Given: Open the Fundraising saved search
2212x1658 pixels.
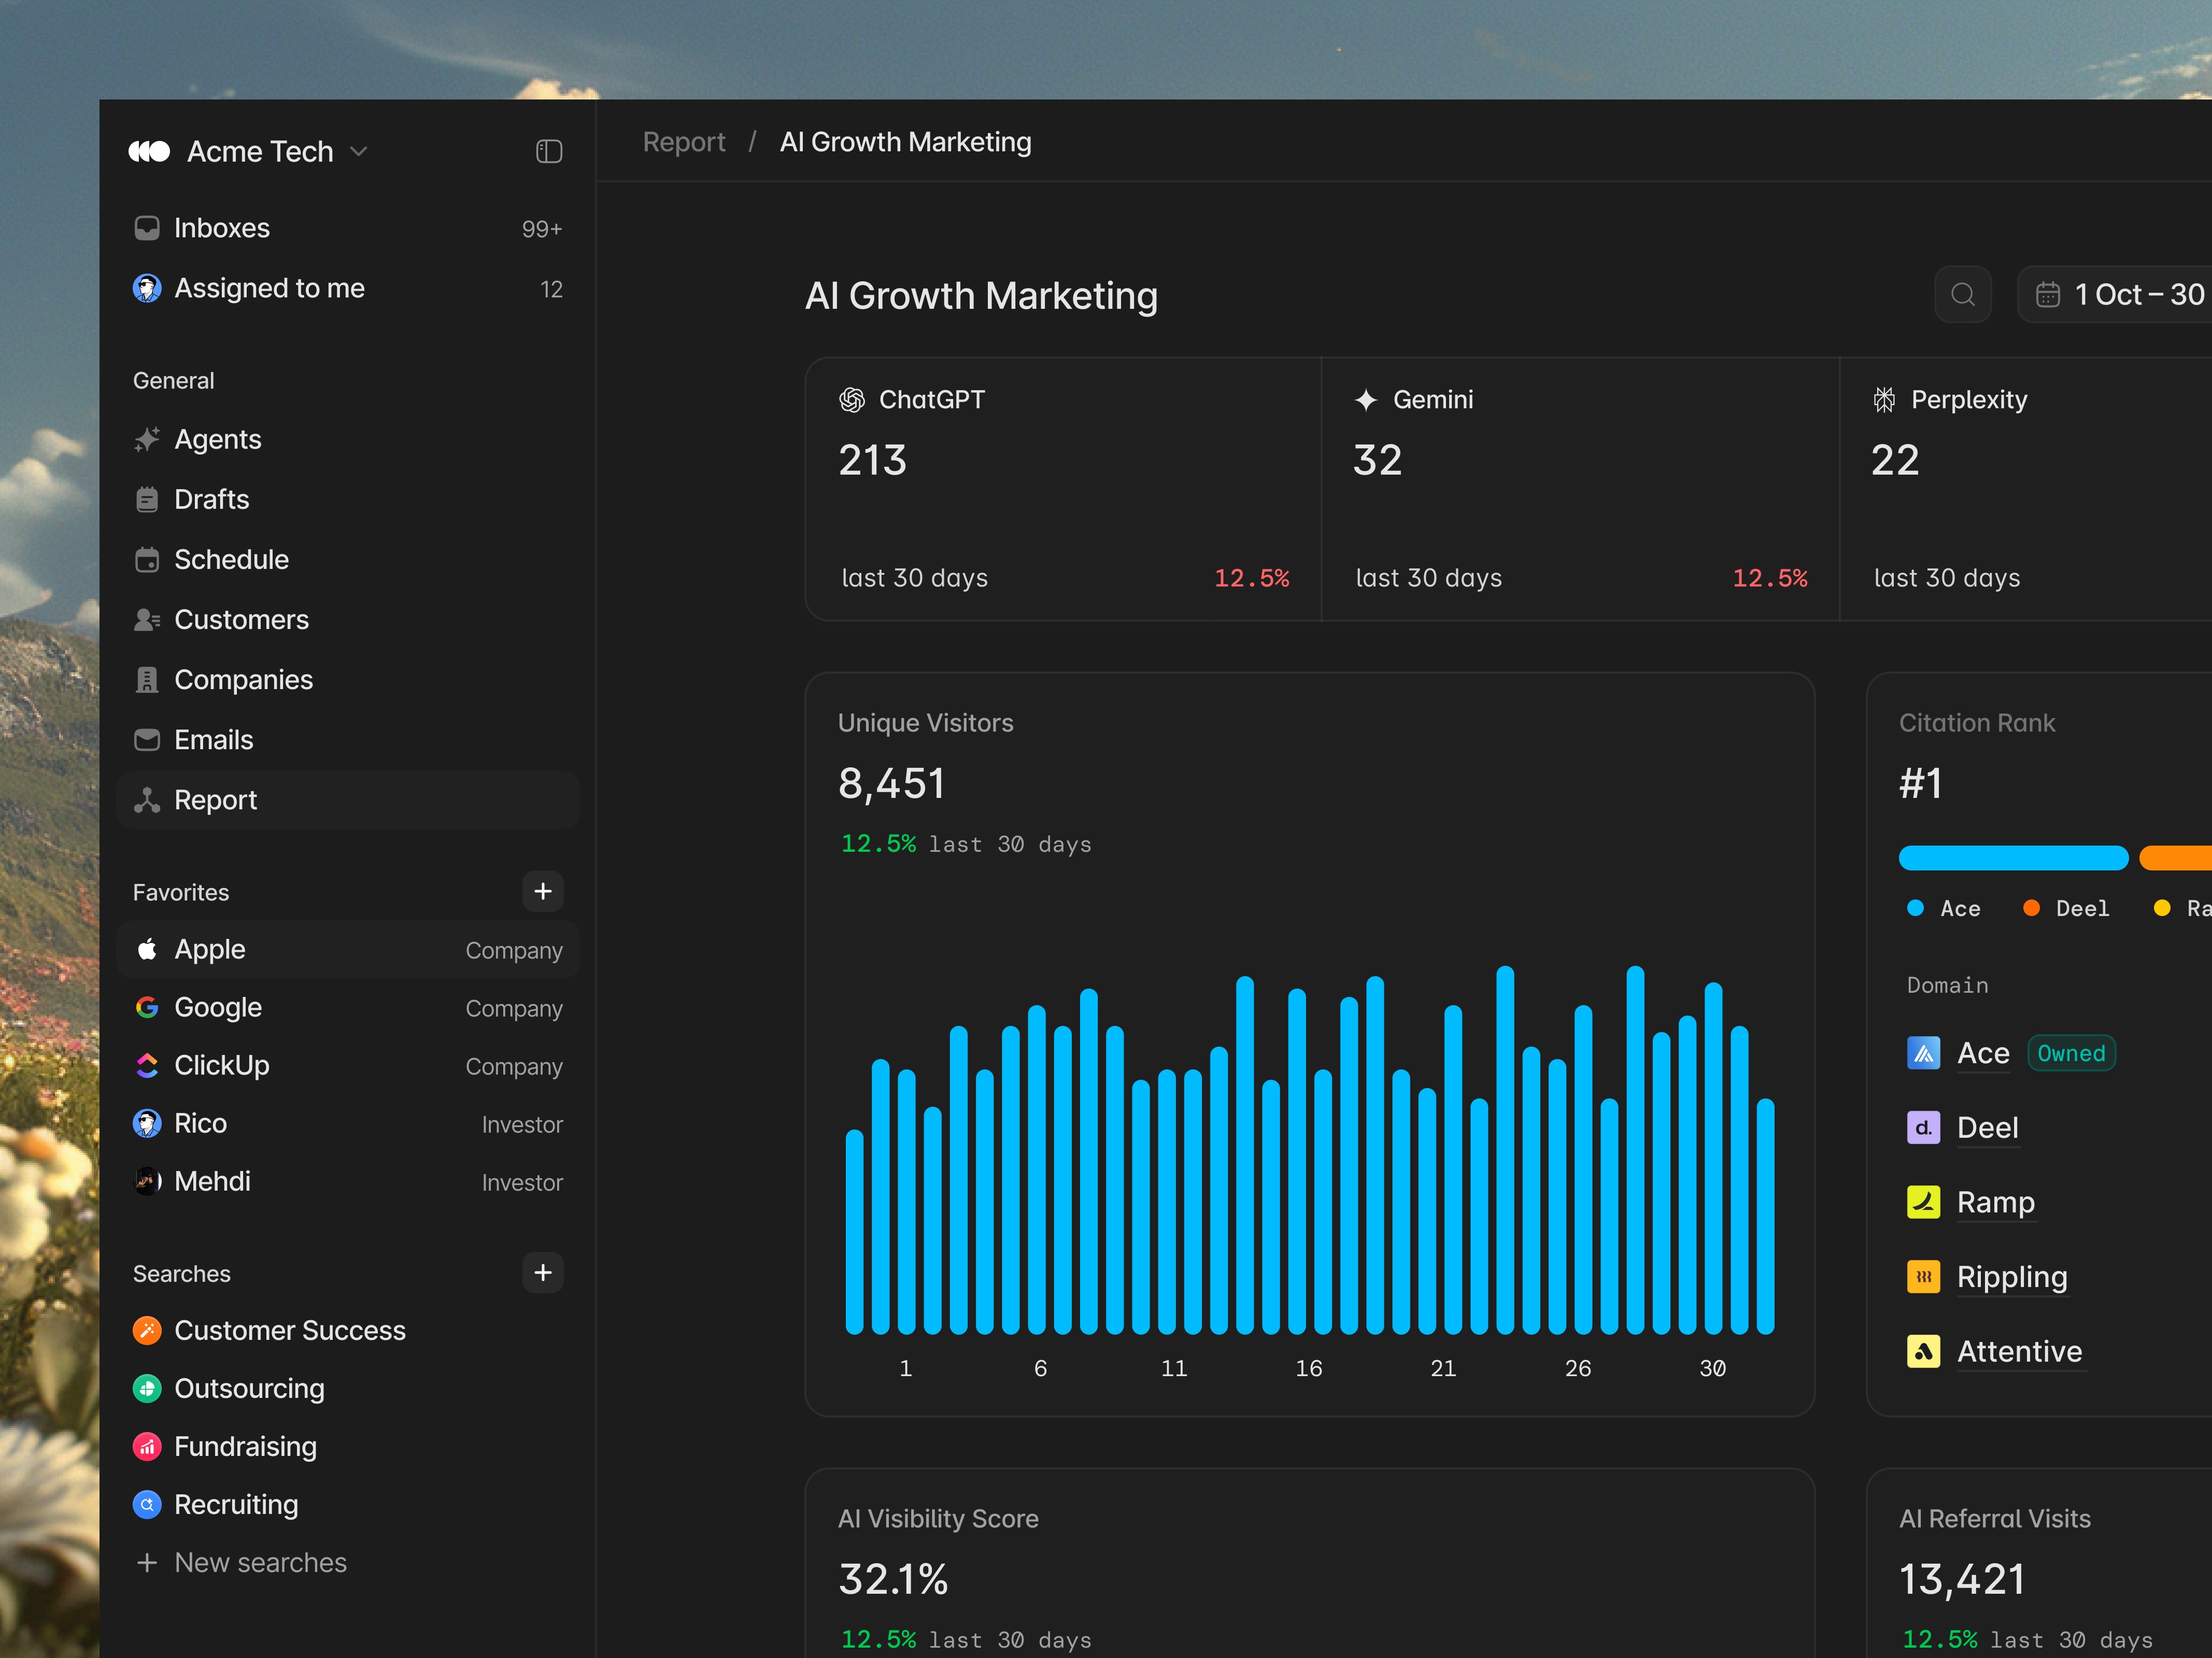Looking at the screenshot, I should tap(245, 1446).
